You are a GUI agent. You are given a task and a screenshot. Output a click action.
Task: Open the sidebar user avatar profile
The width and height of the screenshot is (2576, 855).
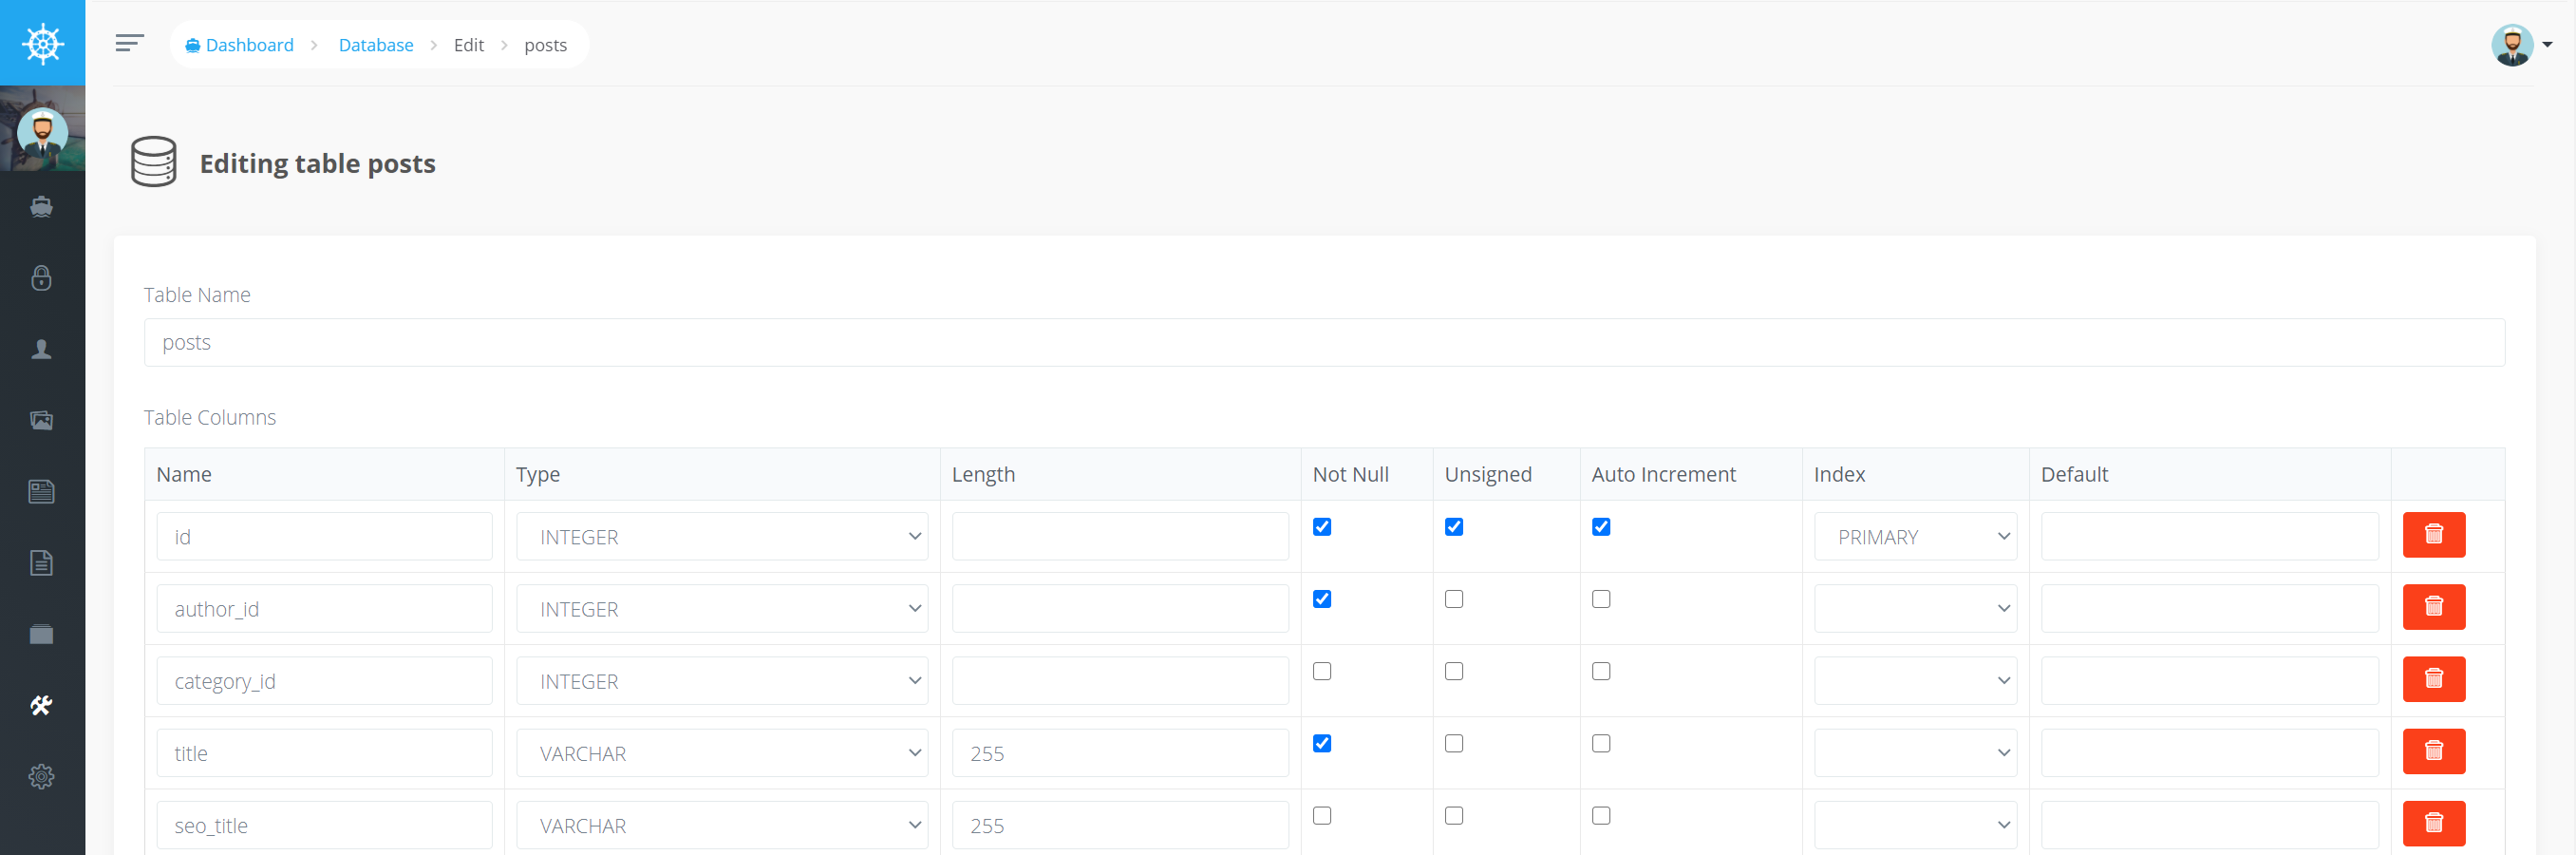coord(42,130)
